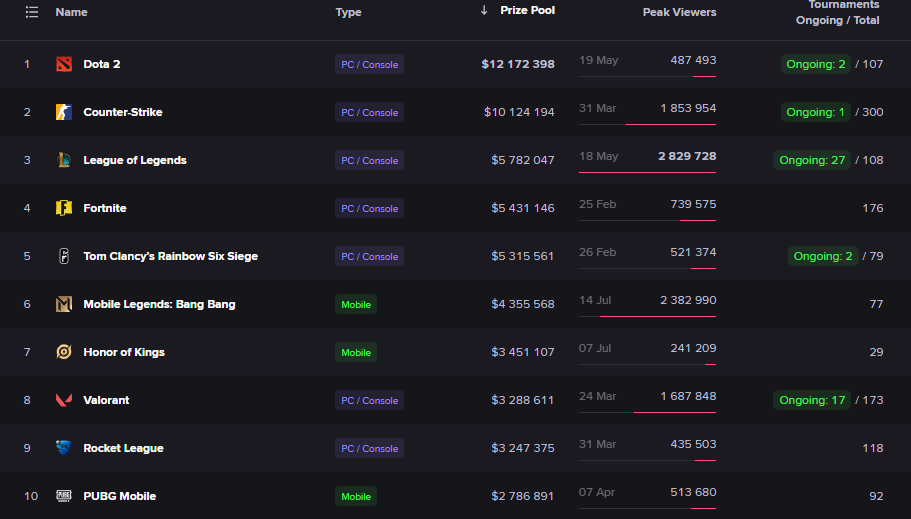Image resolution: width=911 pixels, height=519 pixels.
Task: Click Rocket League's tournament total 118
Action: [873, 448]
